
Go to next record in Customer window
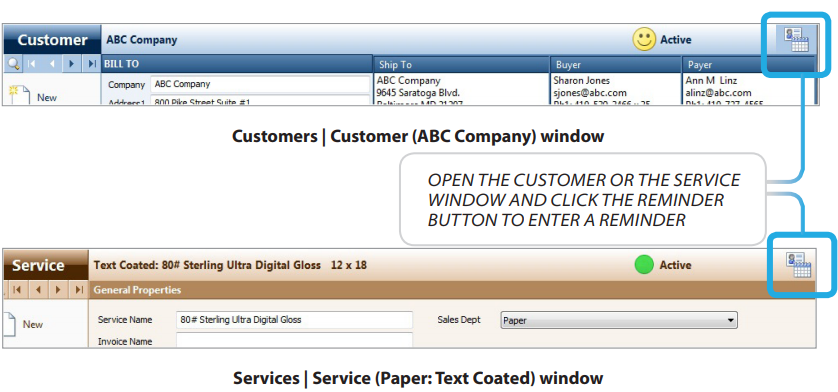pos(72,64)
